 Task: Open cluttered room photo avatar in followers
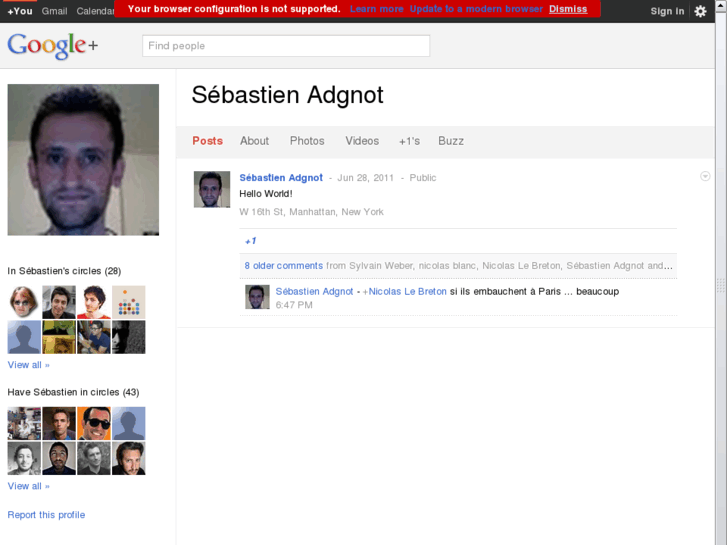coord(24,423)
